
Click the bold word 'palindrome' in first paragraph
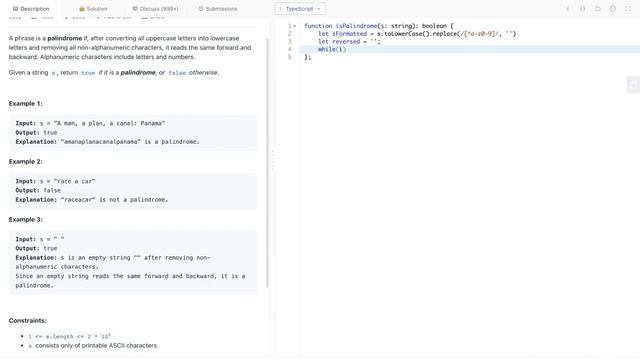(x=64, y=38)
